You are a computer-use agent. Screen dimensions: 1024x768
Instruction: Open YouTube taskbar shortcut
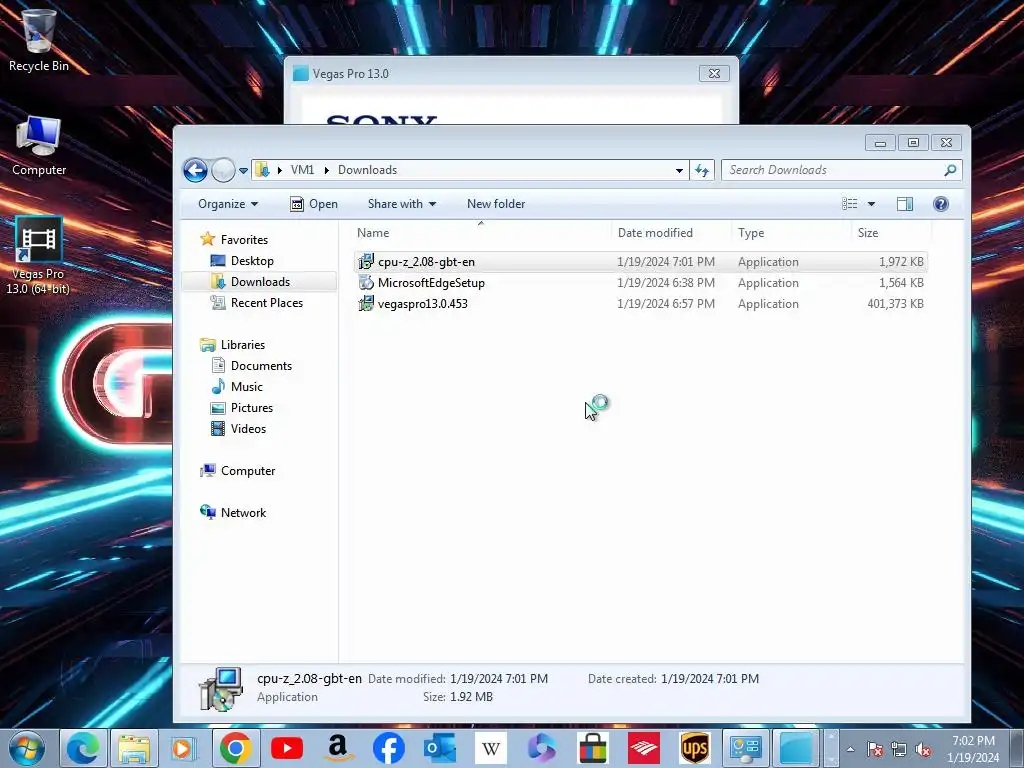tap(287, 748)
